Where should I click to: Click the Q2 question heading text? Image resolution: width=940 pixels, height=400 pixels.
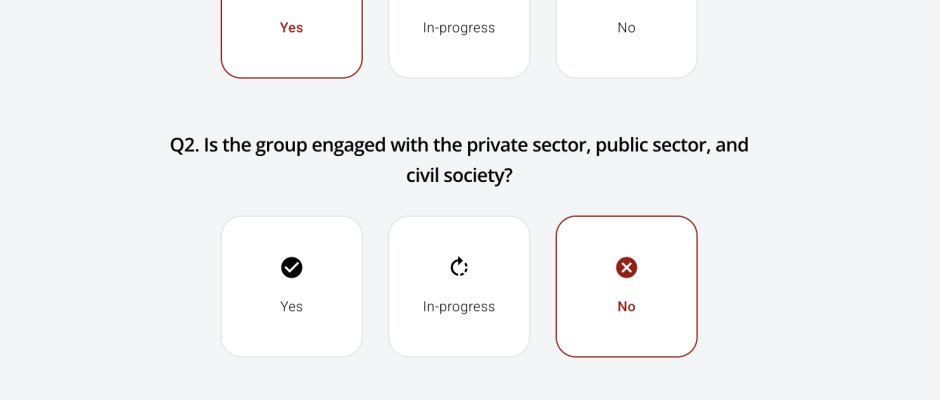459,160
